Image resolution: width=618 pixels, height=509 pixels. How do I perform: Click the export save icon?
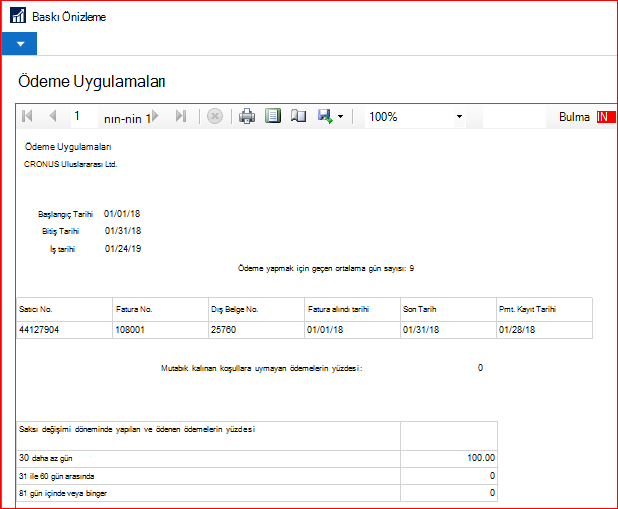(325, 116)
